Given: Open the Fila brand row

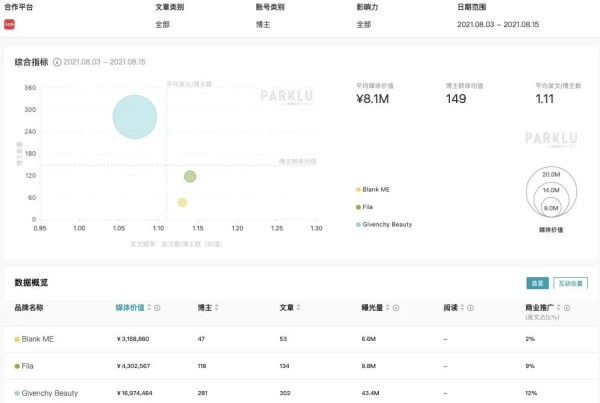Looking at the screenshot, I should click(x=300, y=366).
